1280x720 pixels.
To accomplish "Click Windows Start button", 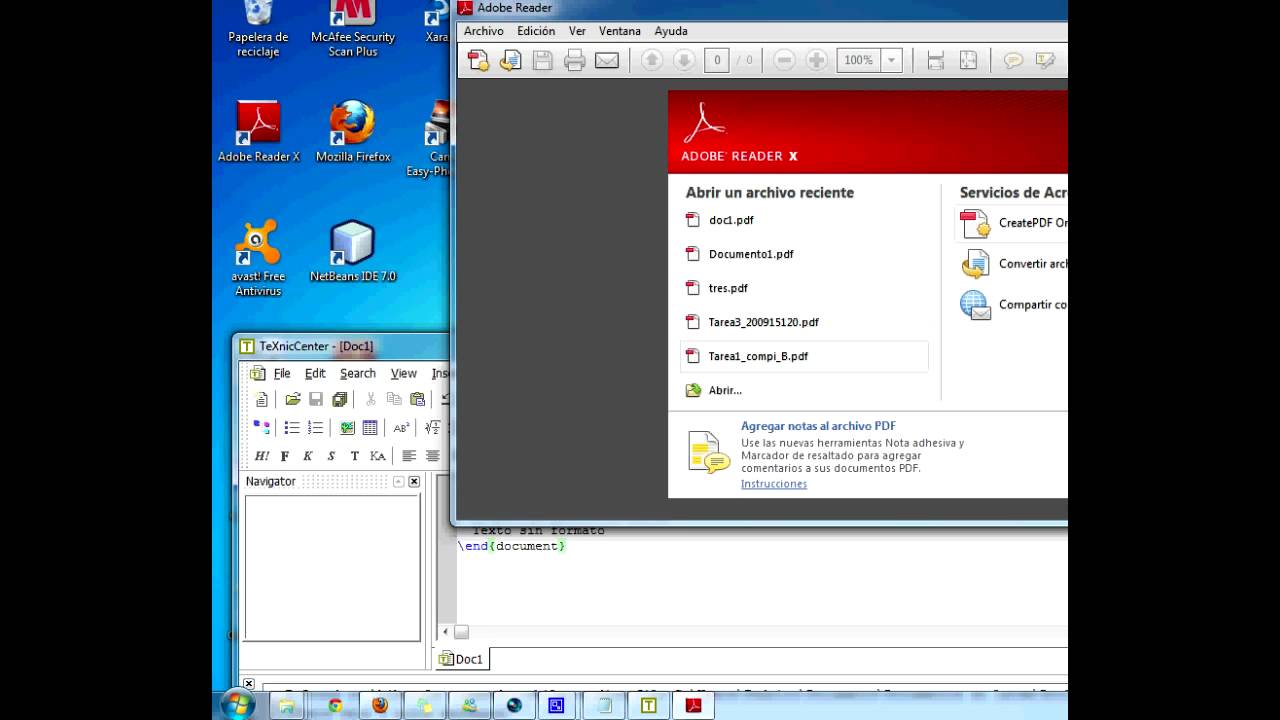I will point(237,705).
